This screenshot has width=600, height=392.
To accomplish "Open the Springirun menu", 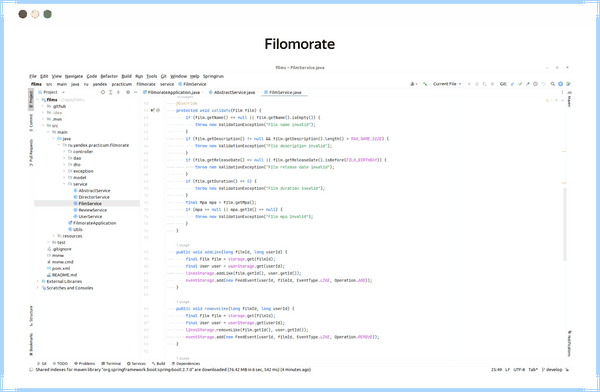I will point(213,76).
